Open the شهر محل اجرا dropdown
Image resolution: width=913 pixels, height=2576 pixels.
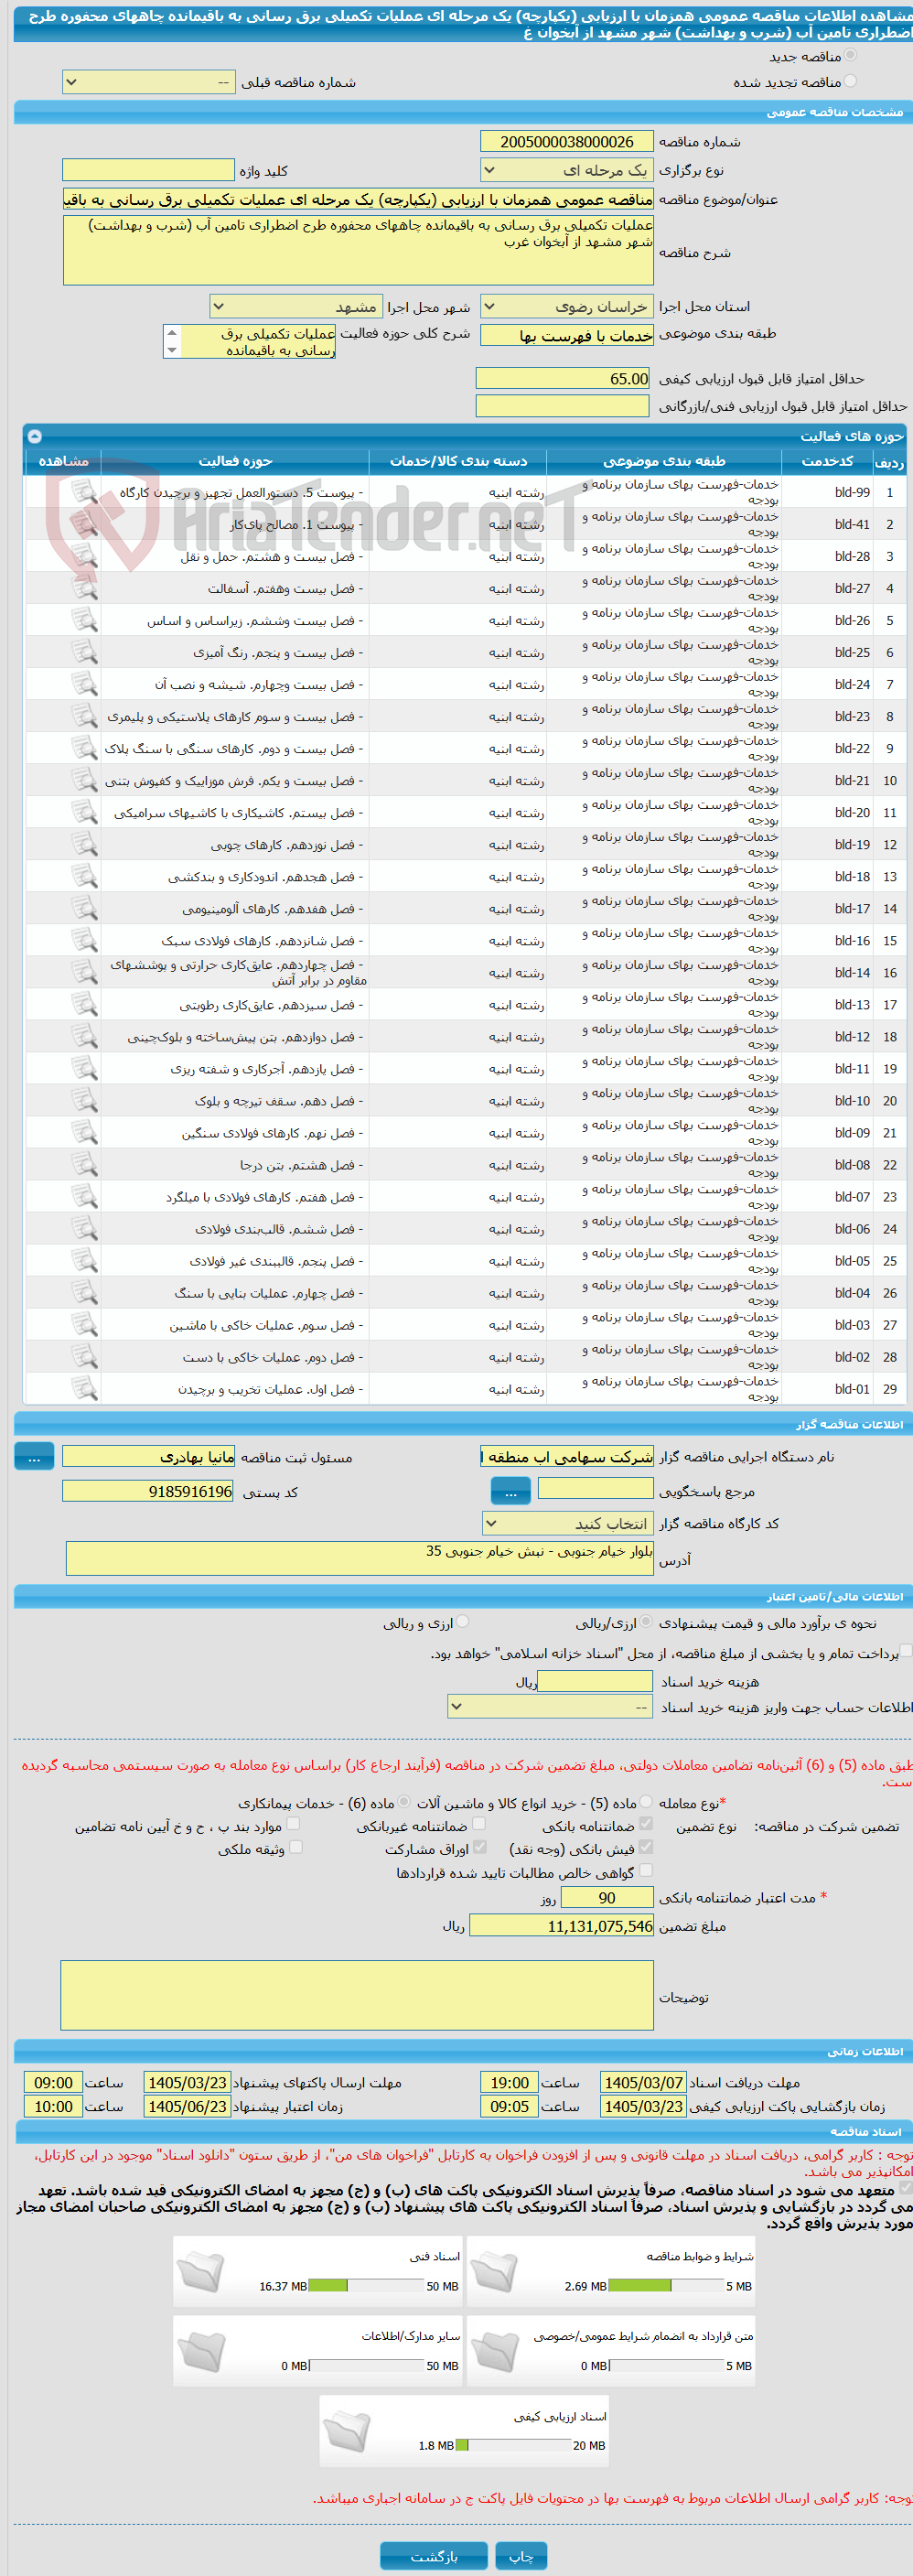coord(296,307)
